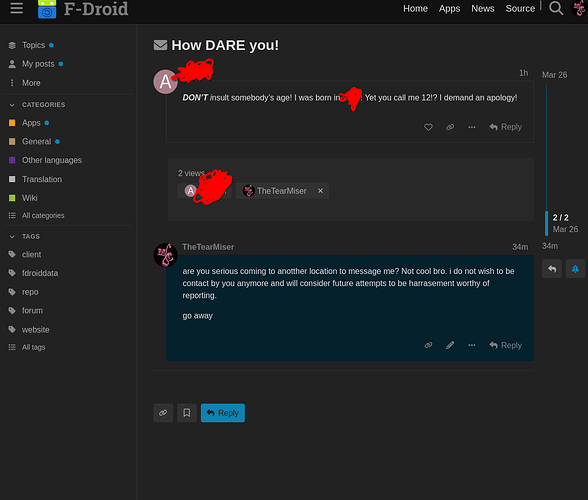
Task: Click the search magnifier icon
Action: click(x=556, y=8)
